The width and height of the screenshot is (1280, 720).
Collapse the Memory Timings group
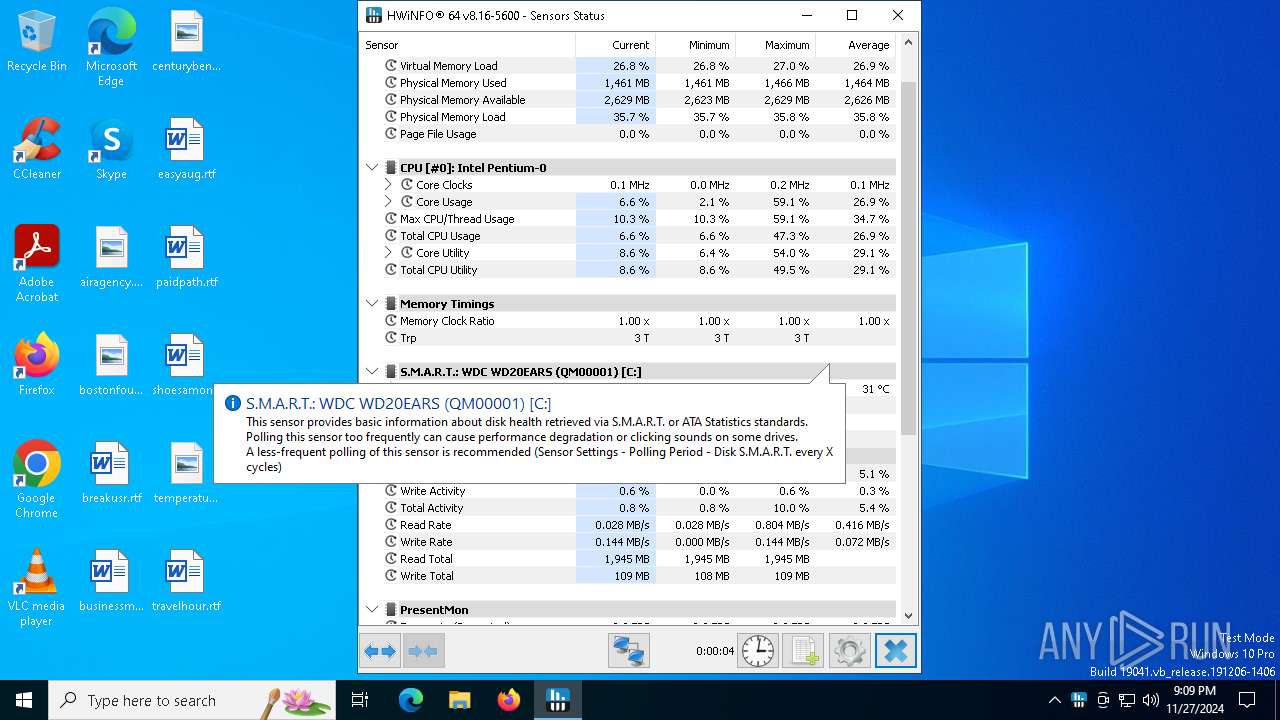tap(372, 304)
